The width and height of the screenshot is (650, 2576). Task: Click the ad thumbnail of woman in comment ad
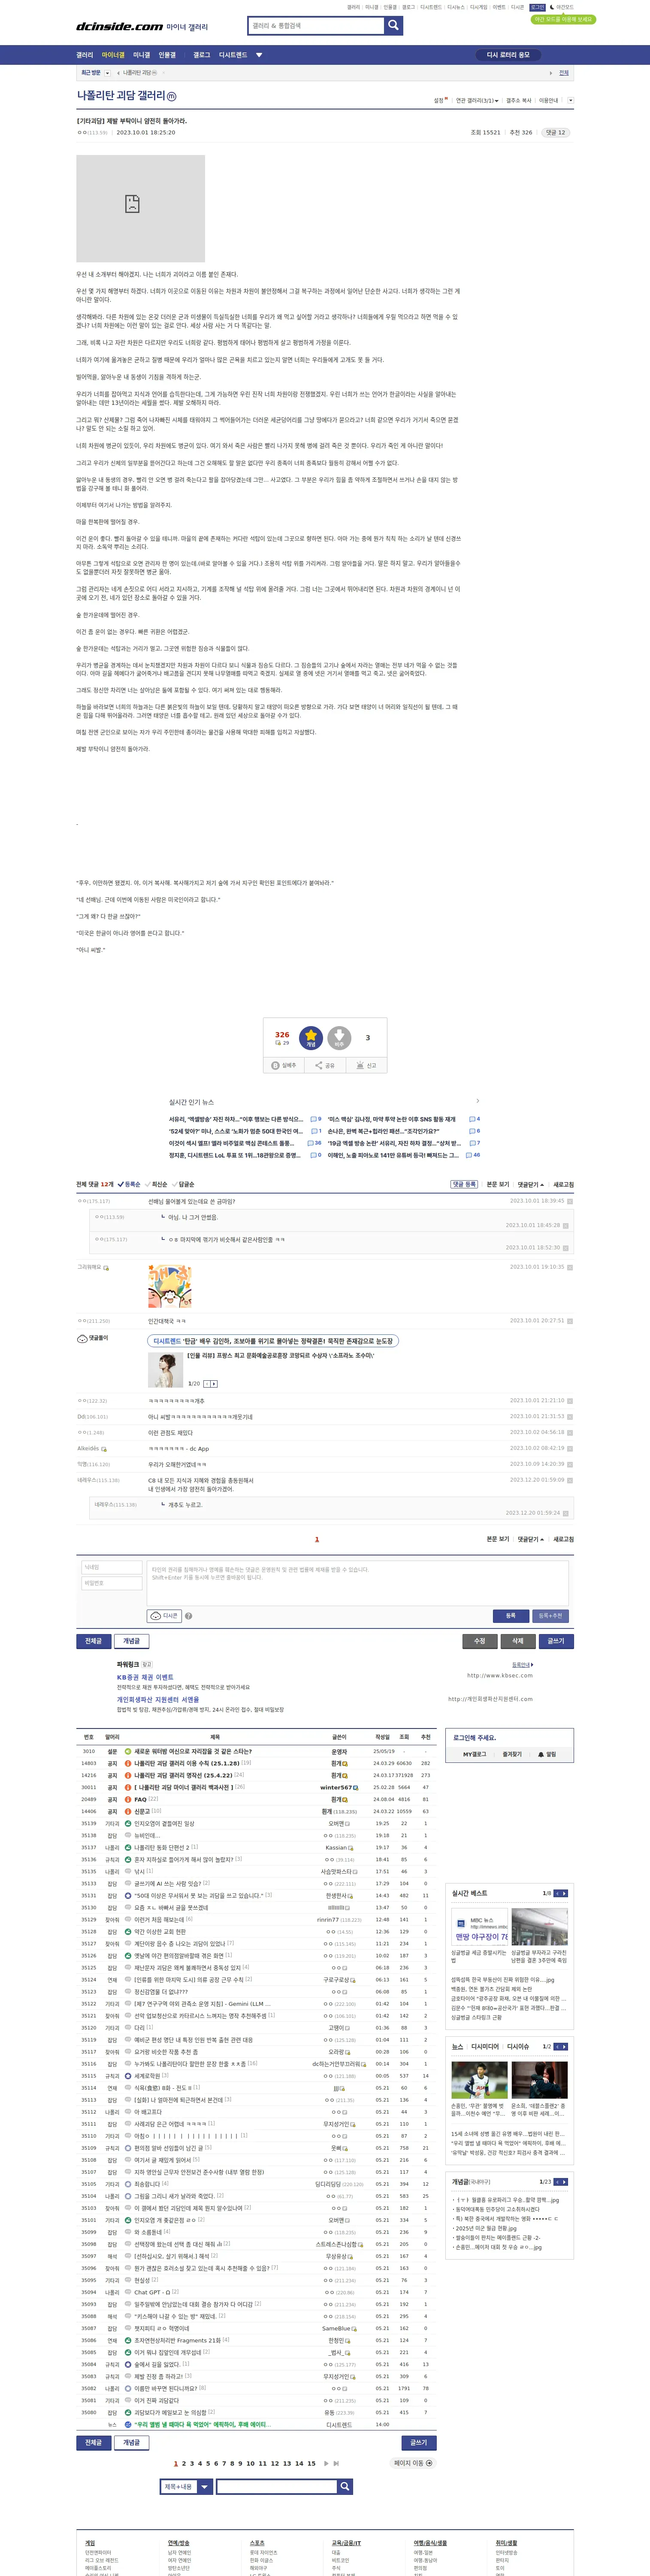[165, 1369]
